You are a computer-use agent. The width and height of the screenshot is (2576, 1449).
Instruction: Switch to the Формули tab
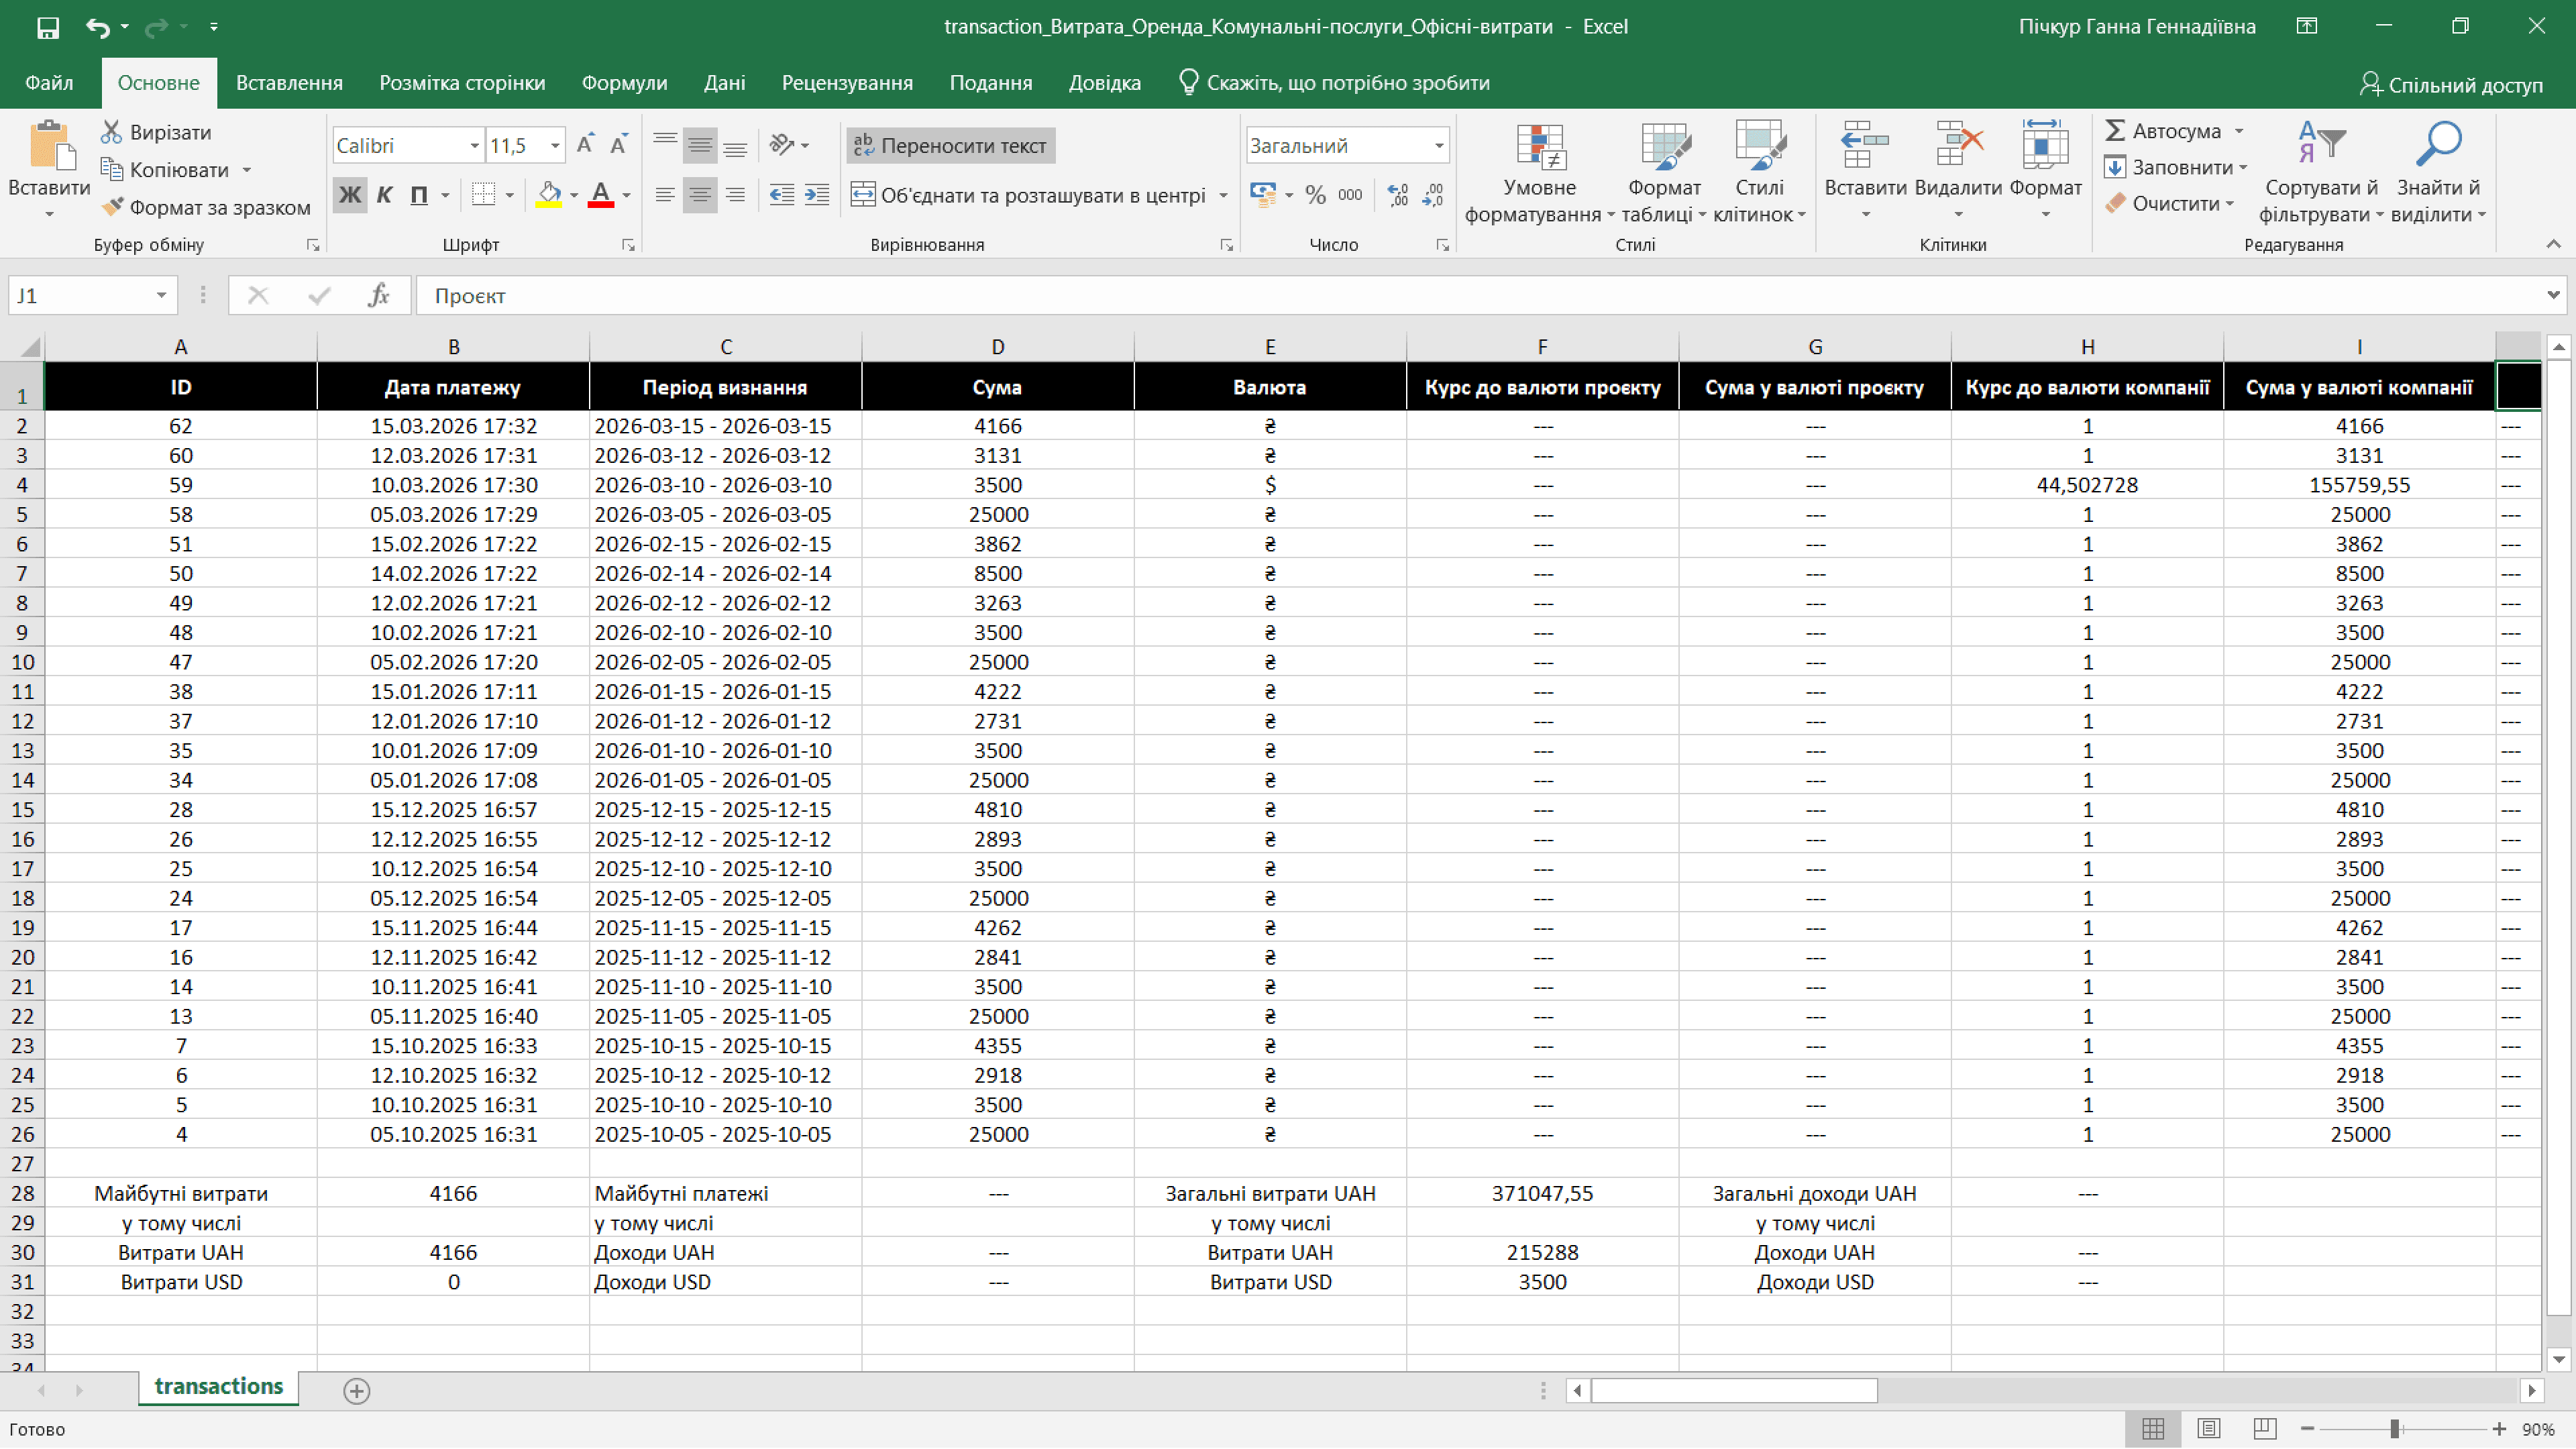click(x=624, y=83)
